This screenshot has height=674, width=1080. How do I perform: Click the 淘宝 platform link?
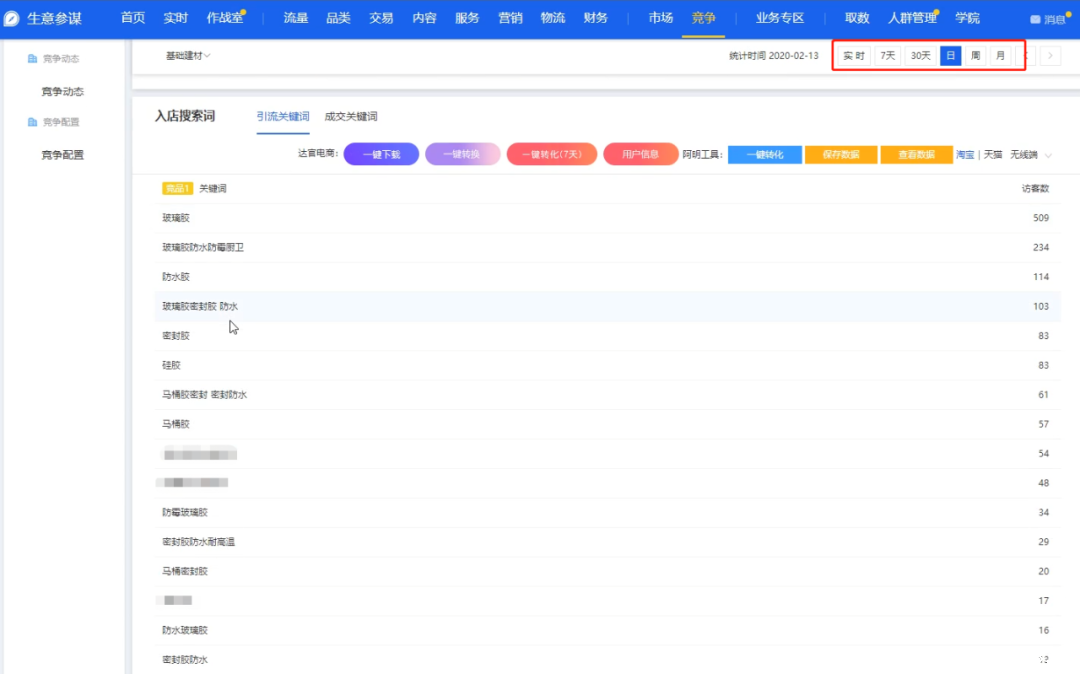click(x=965, y=155)
